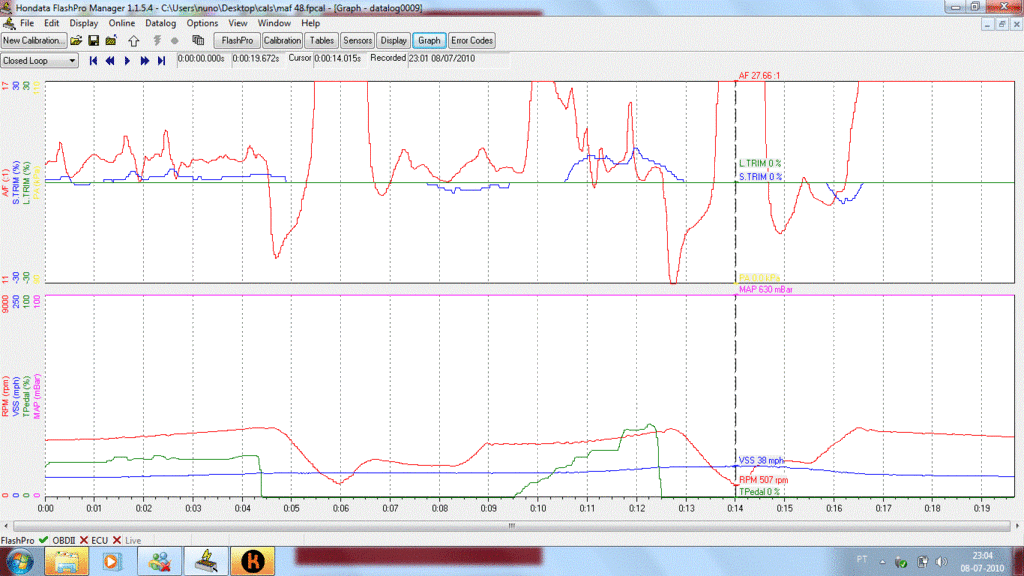The image size is (1024, 576).
Task: Click the Open file folder icon
Action: click(x=76, y=41)
